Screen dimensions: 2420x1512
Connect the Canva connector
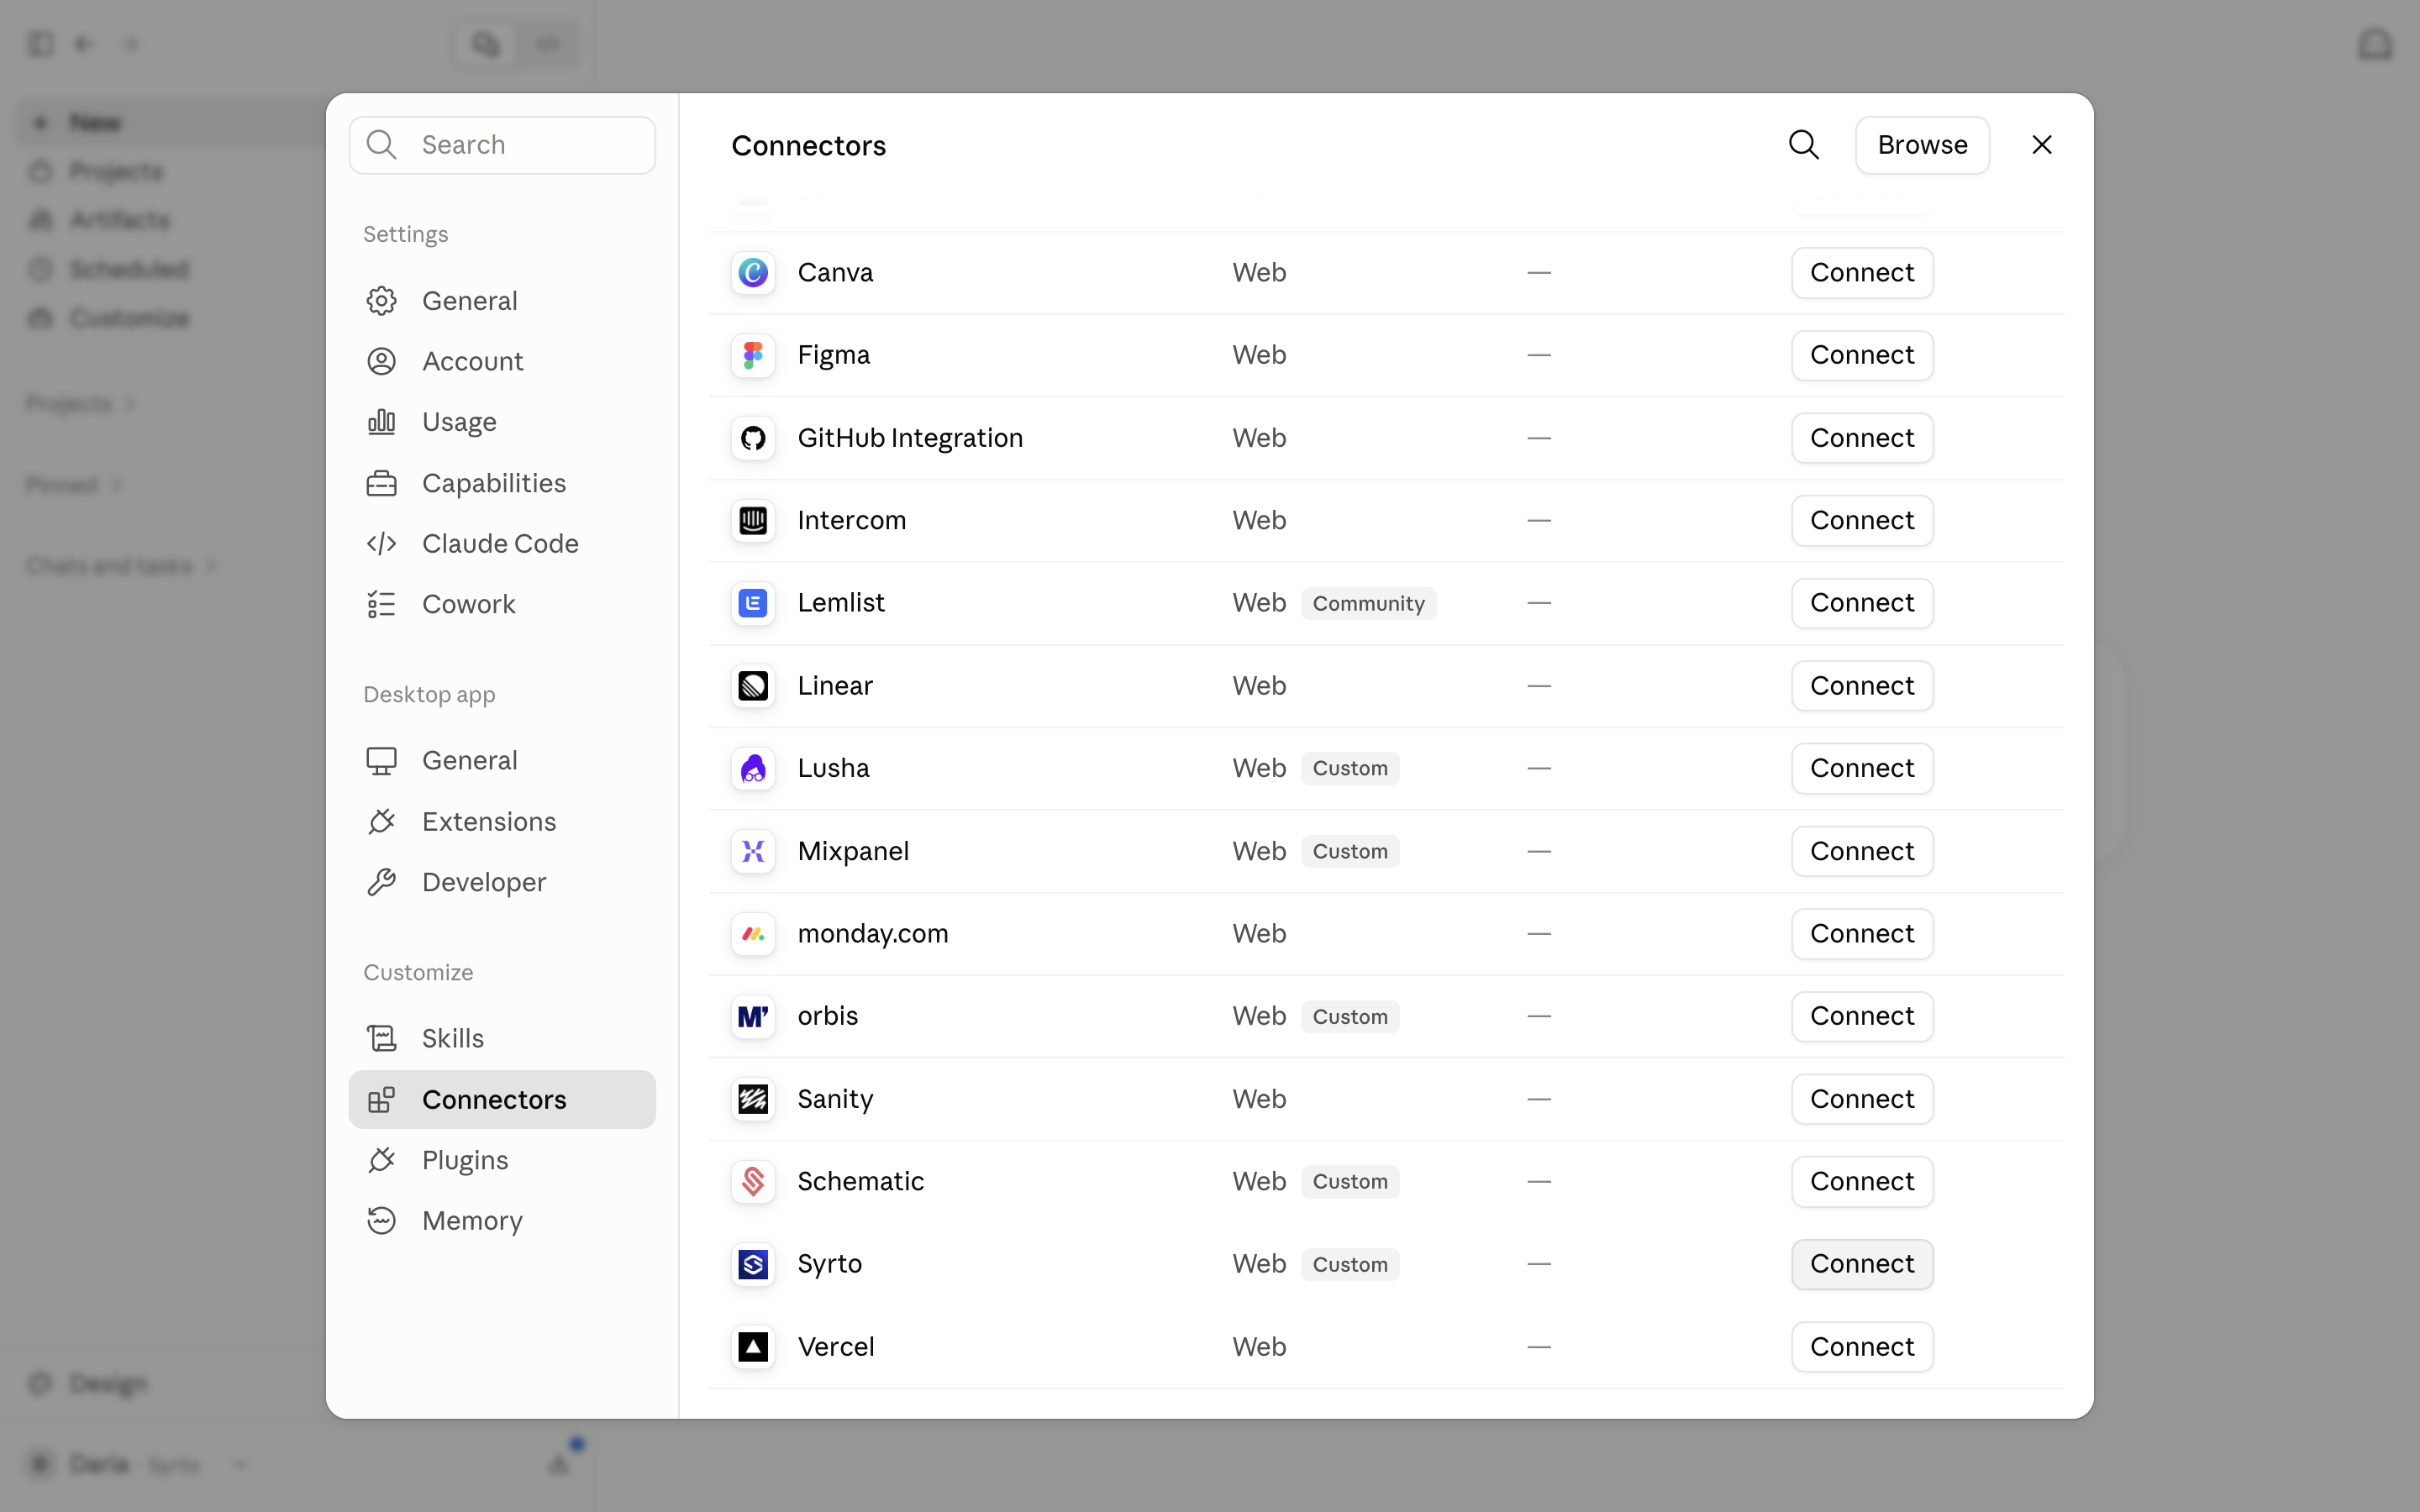point(1862,272)
